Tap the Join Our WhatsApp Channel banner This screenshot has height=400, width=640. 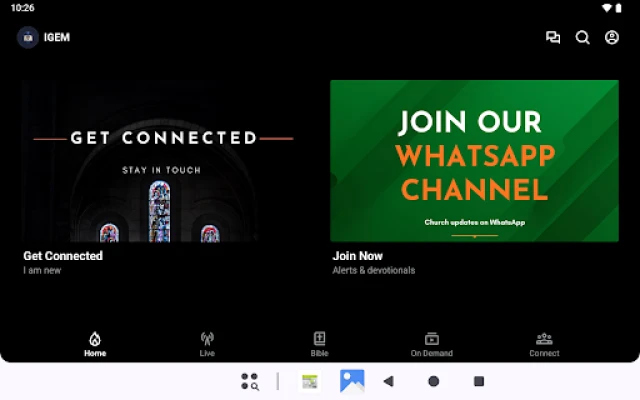(474, 161)
